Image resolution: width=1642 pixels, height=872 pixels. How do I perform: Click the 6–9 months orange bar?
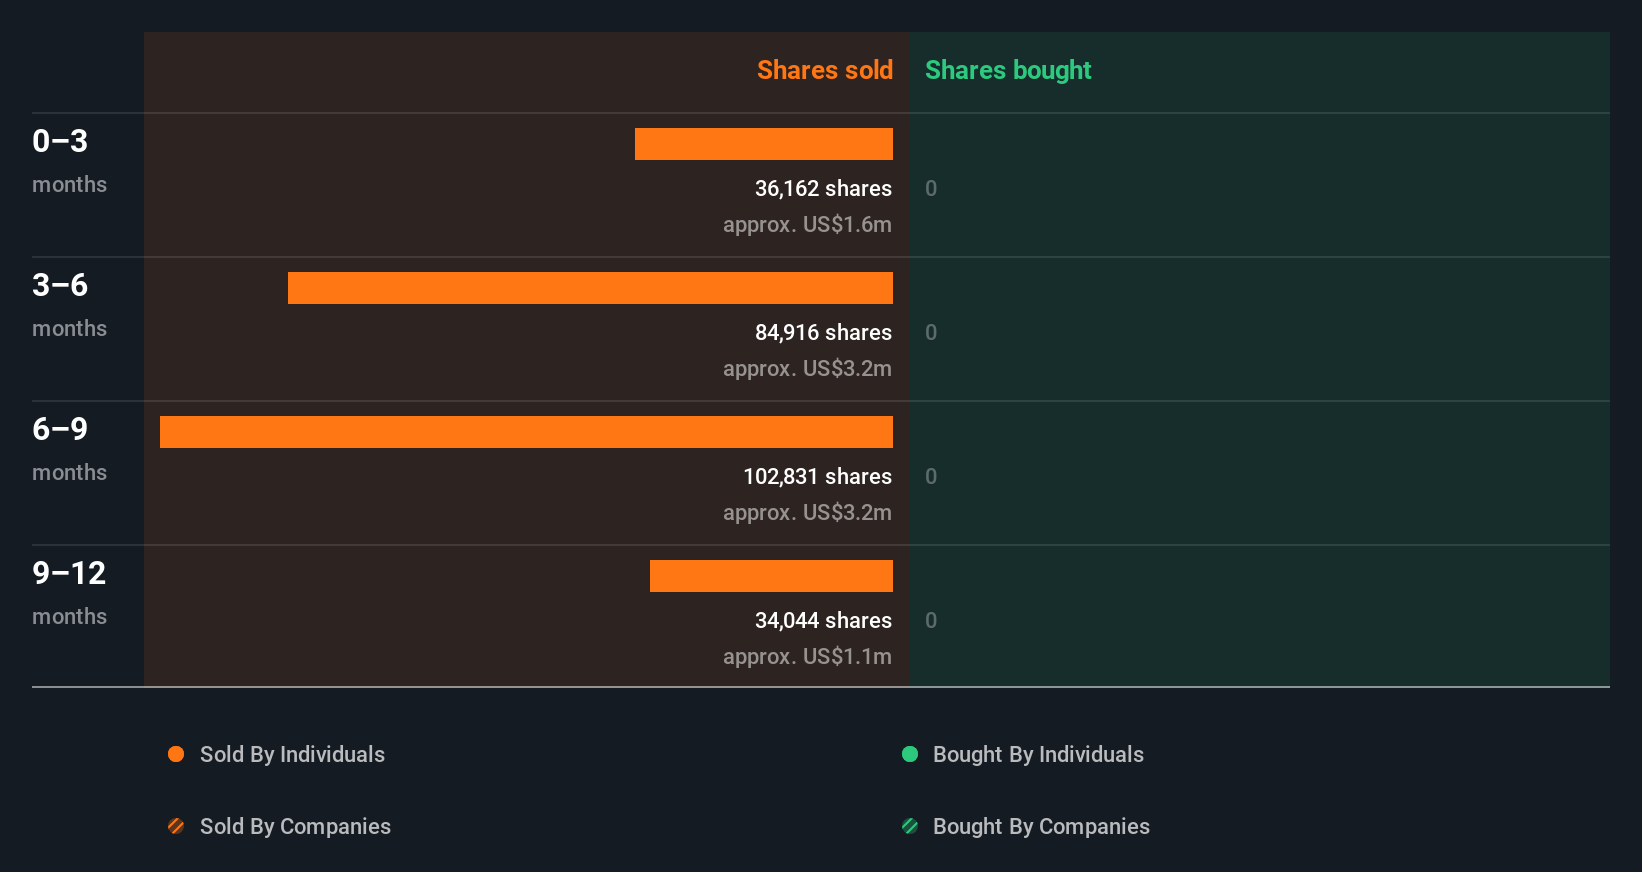(526, 432)
